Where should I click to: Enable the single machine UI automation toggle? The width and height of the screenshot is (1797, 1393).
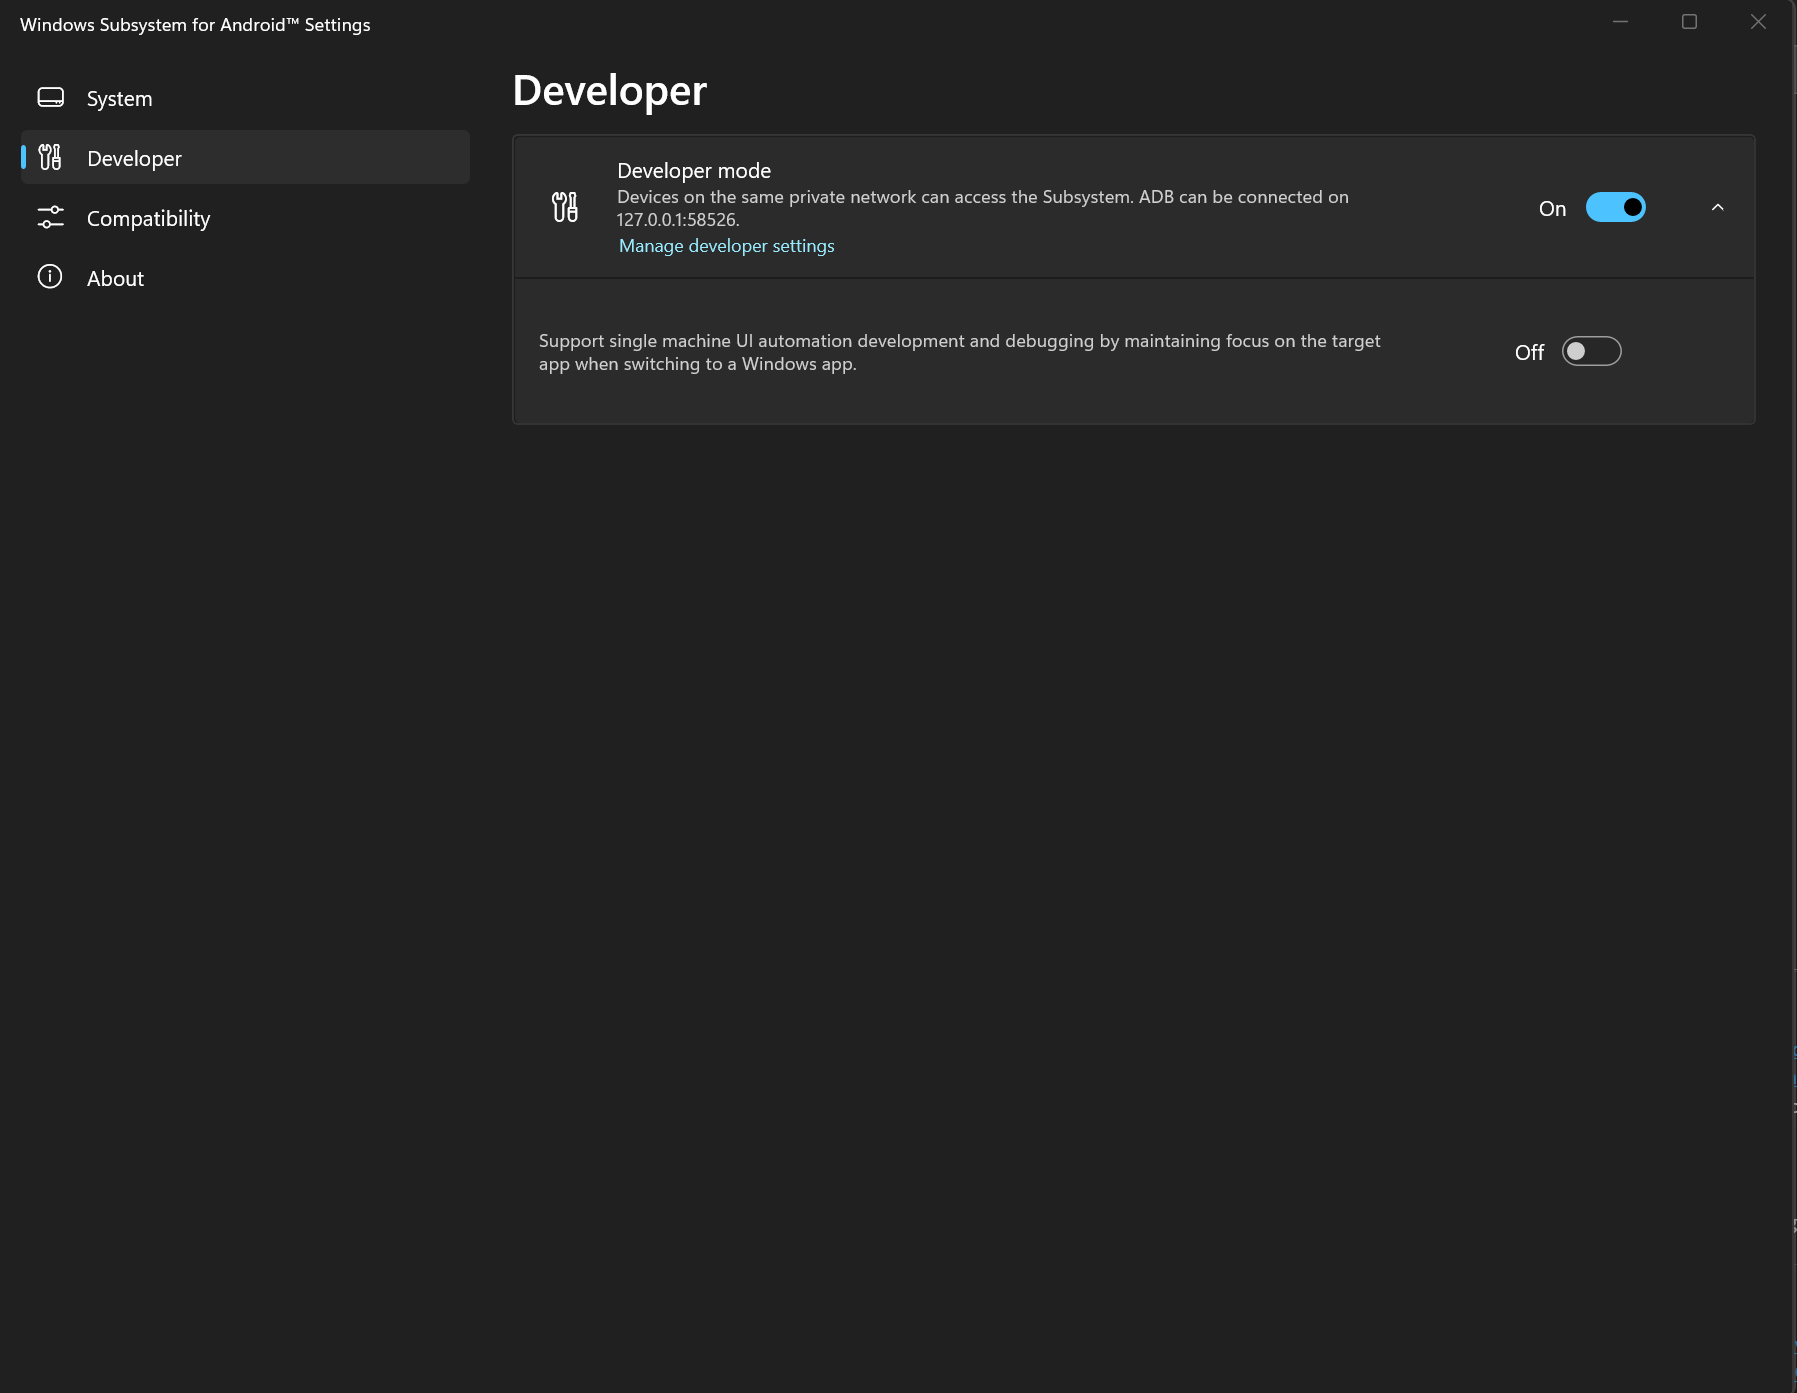click(x=1591, y=352)
